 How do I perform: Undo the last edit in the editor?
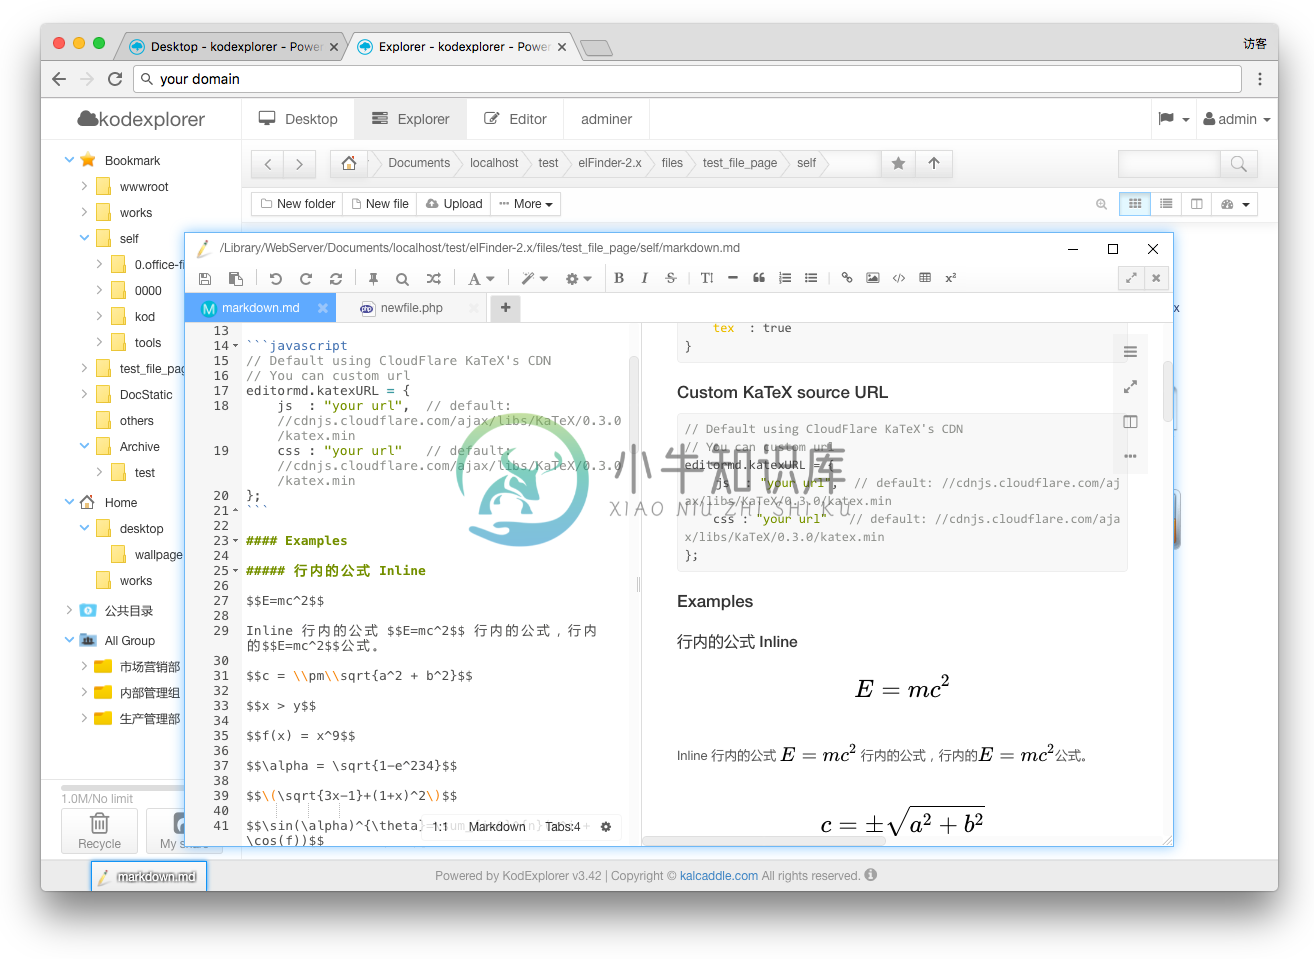276,279
